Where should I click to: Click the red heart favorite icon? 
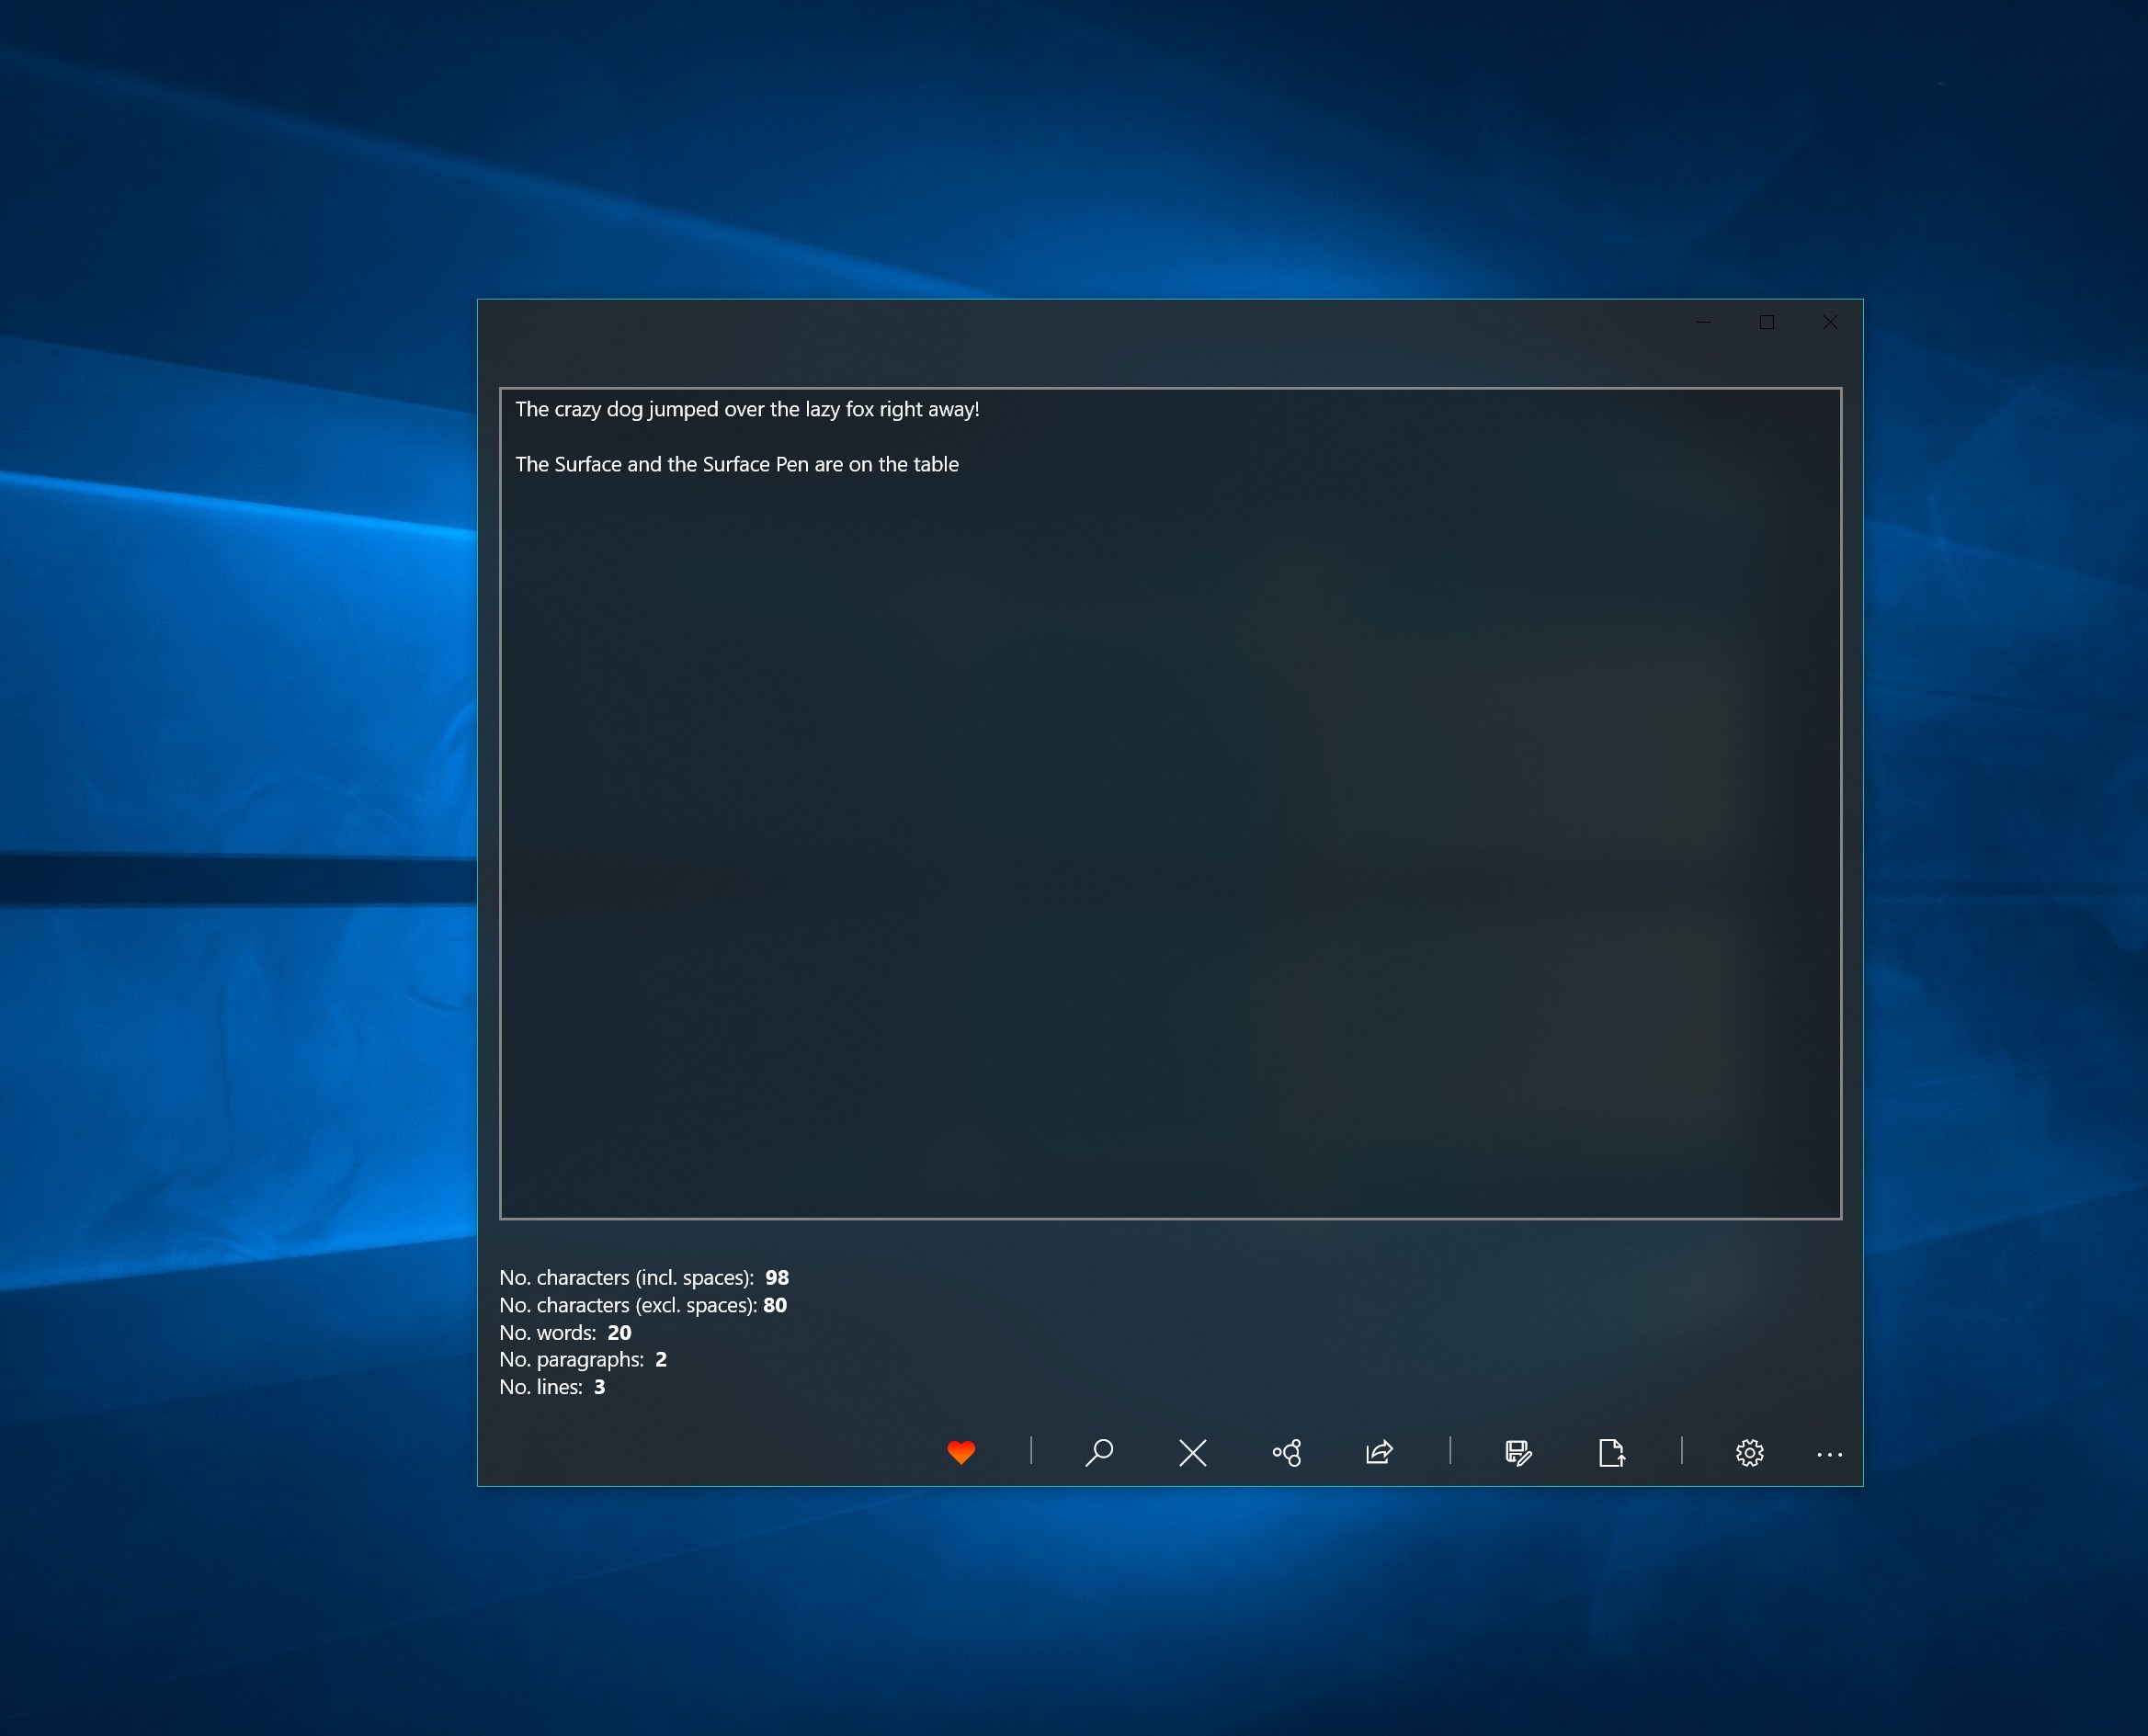point(960,1452)
